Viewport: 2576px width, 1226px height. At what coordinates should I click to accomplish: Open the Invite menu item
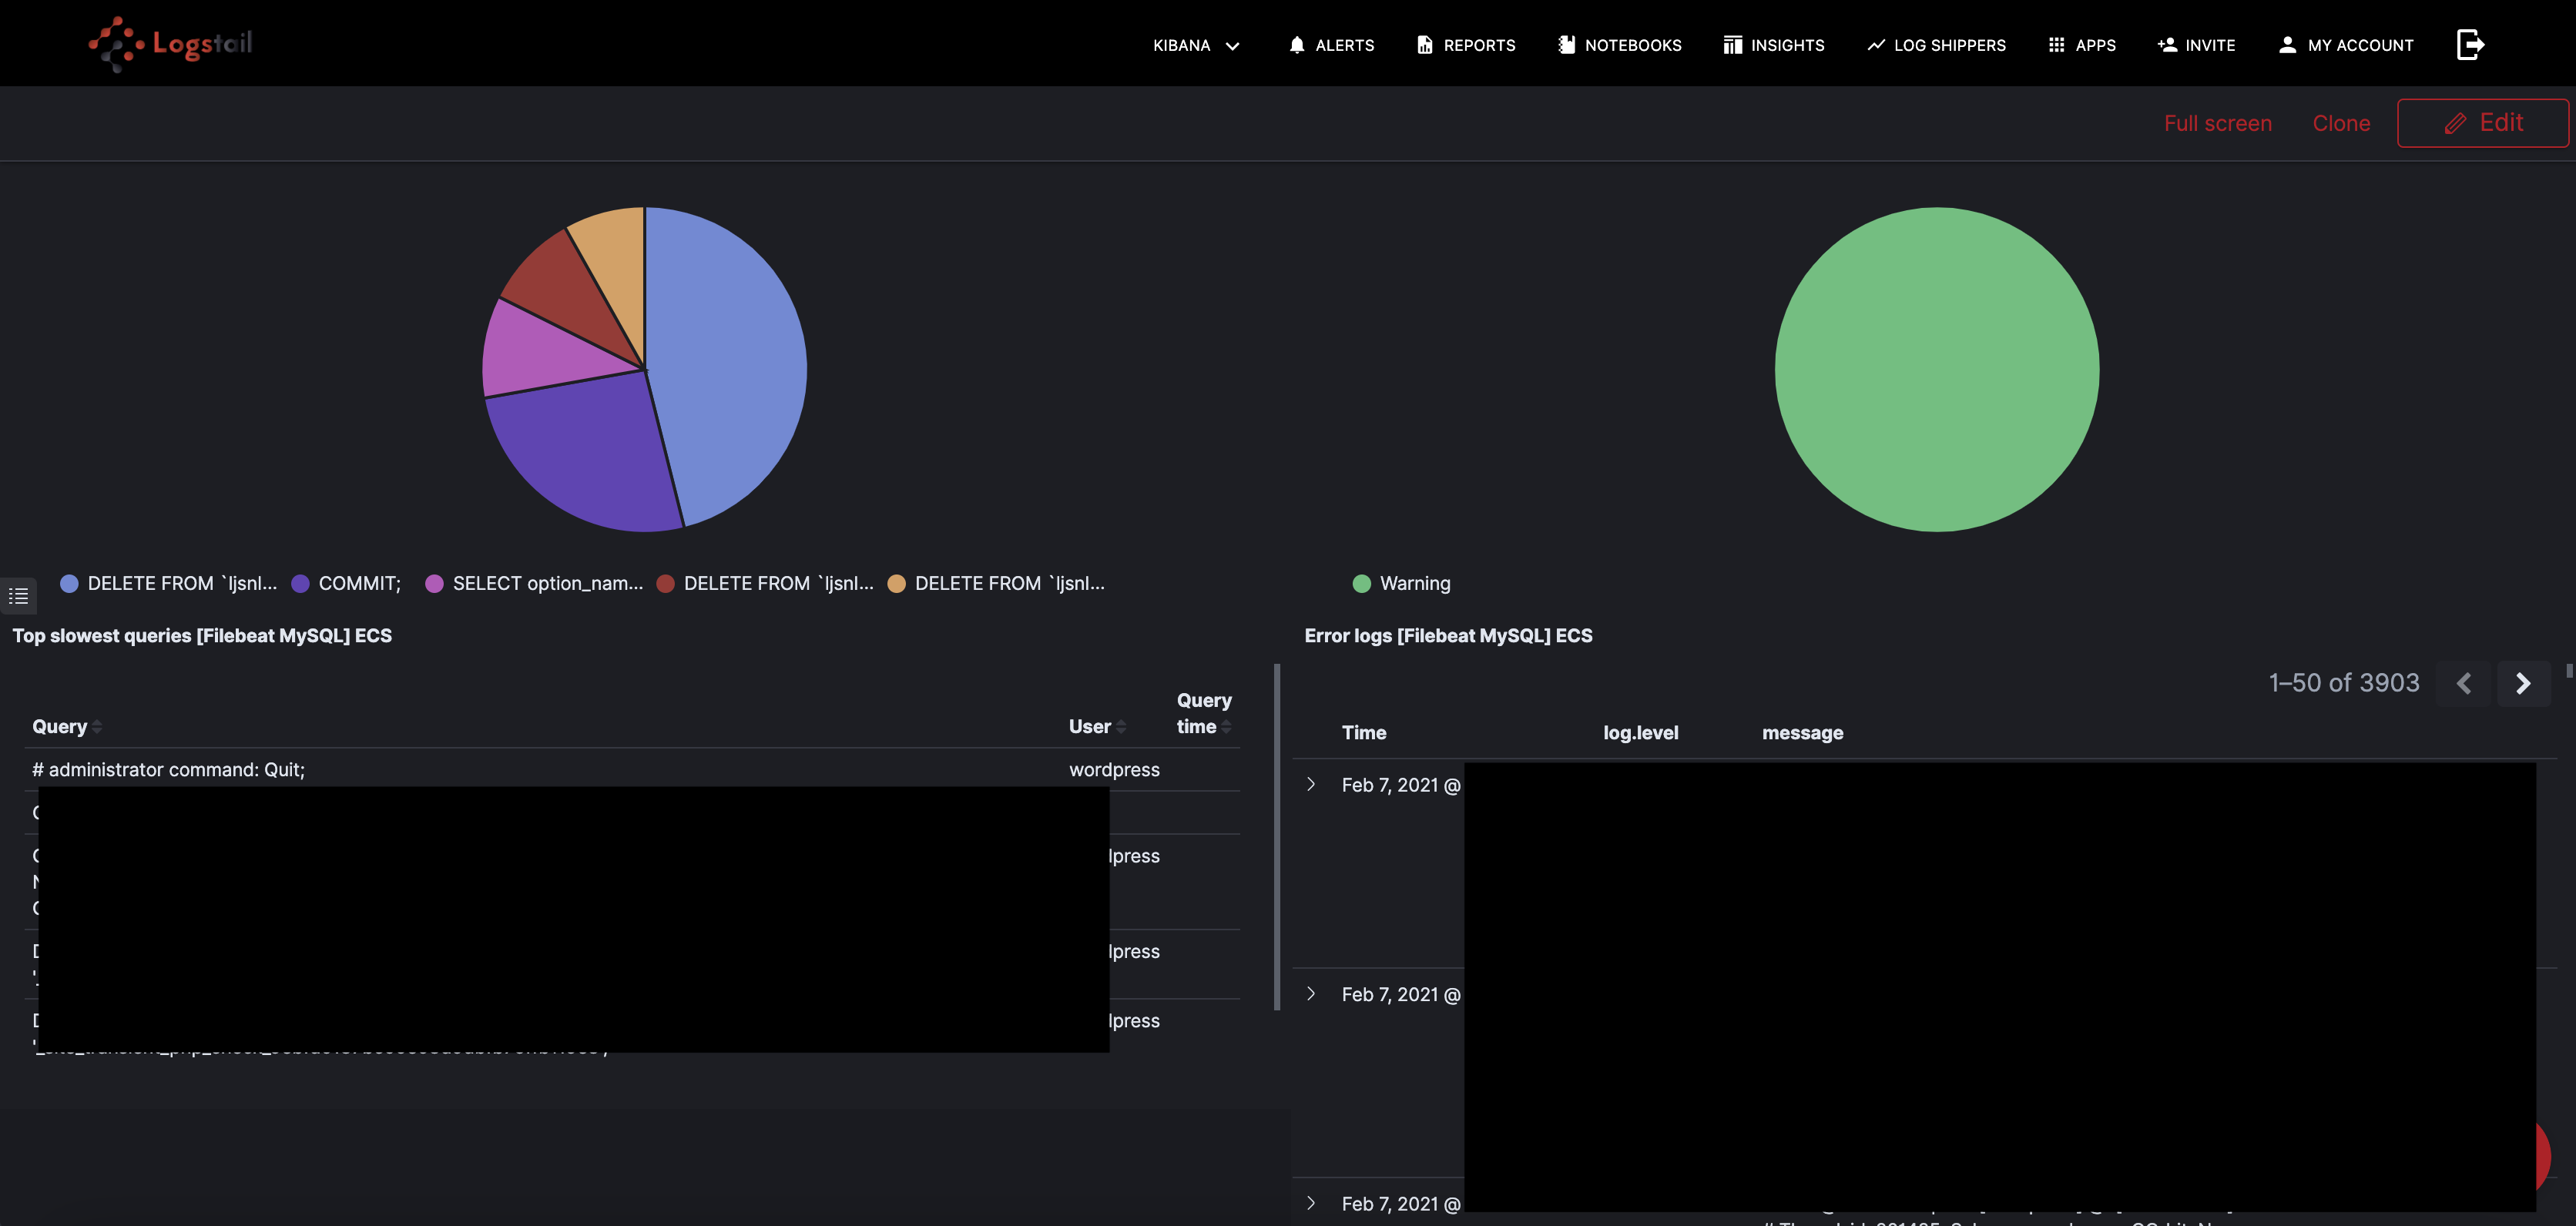pos(2196,45)
